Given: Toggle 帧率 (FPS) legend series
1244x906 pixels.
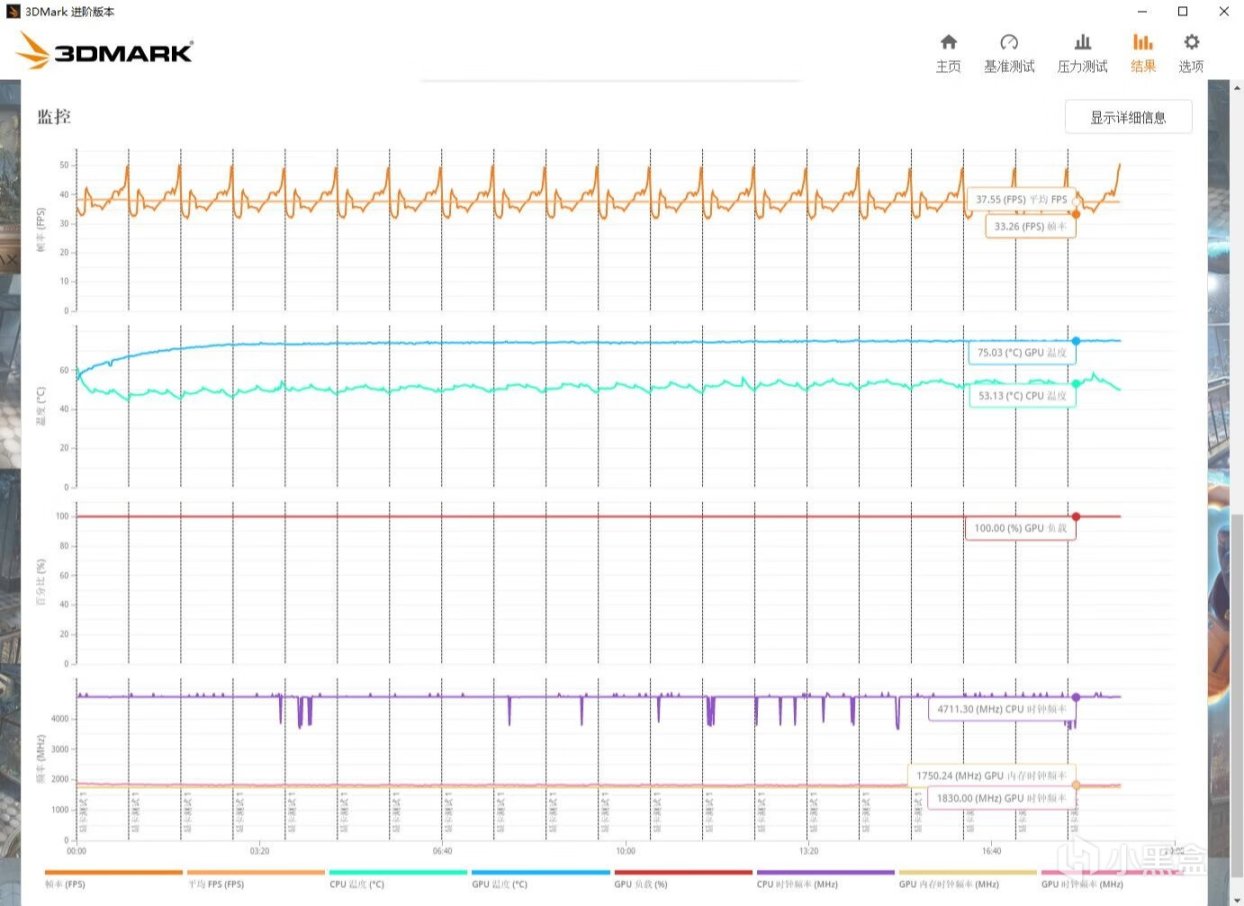Looking at the screenshot, I should [x=113, y=878].
